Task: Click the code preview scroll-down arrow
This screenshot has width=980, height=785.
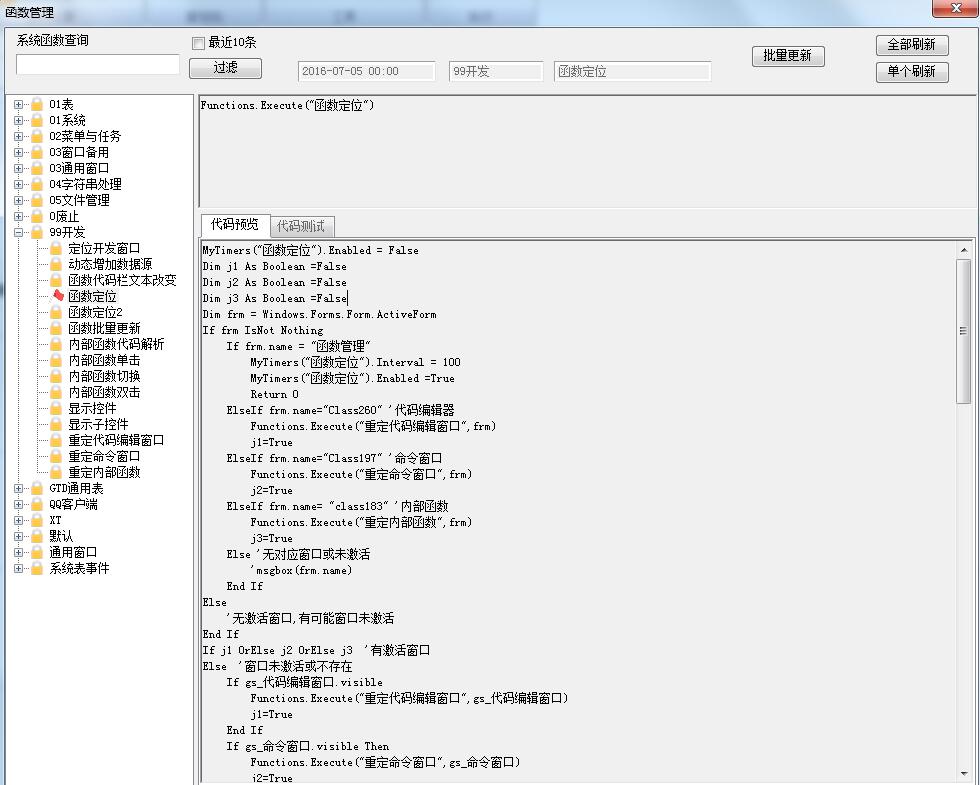Action: [x=963, y=774]
